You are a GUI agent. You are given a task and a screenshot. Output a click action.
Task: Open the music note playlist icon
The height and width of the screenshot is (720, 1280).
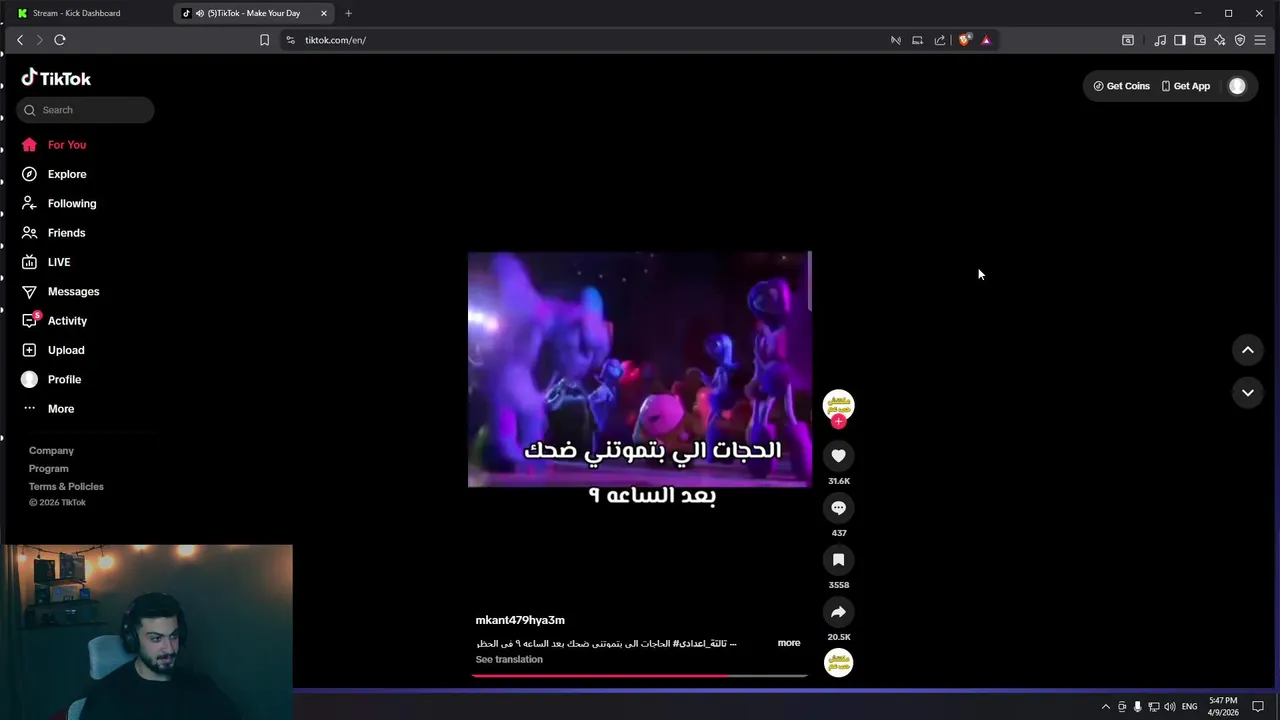click(x=1160, y=40)
